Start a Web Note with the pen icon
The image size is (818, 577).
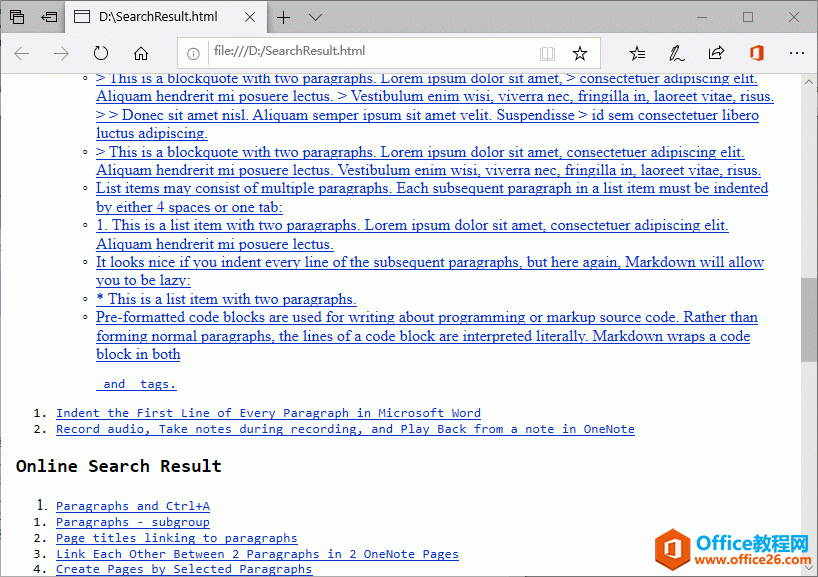click(675, 53)
